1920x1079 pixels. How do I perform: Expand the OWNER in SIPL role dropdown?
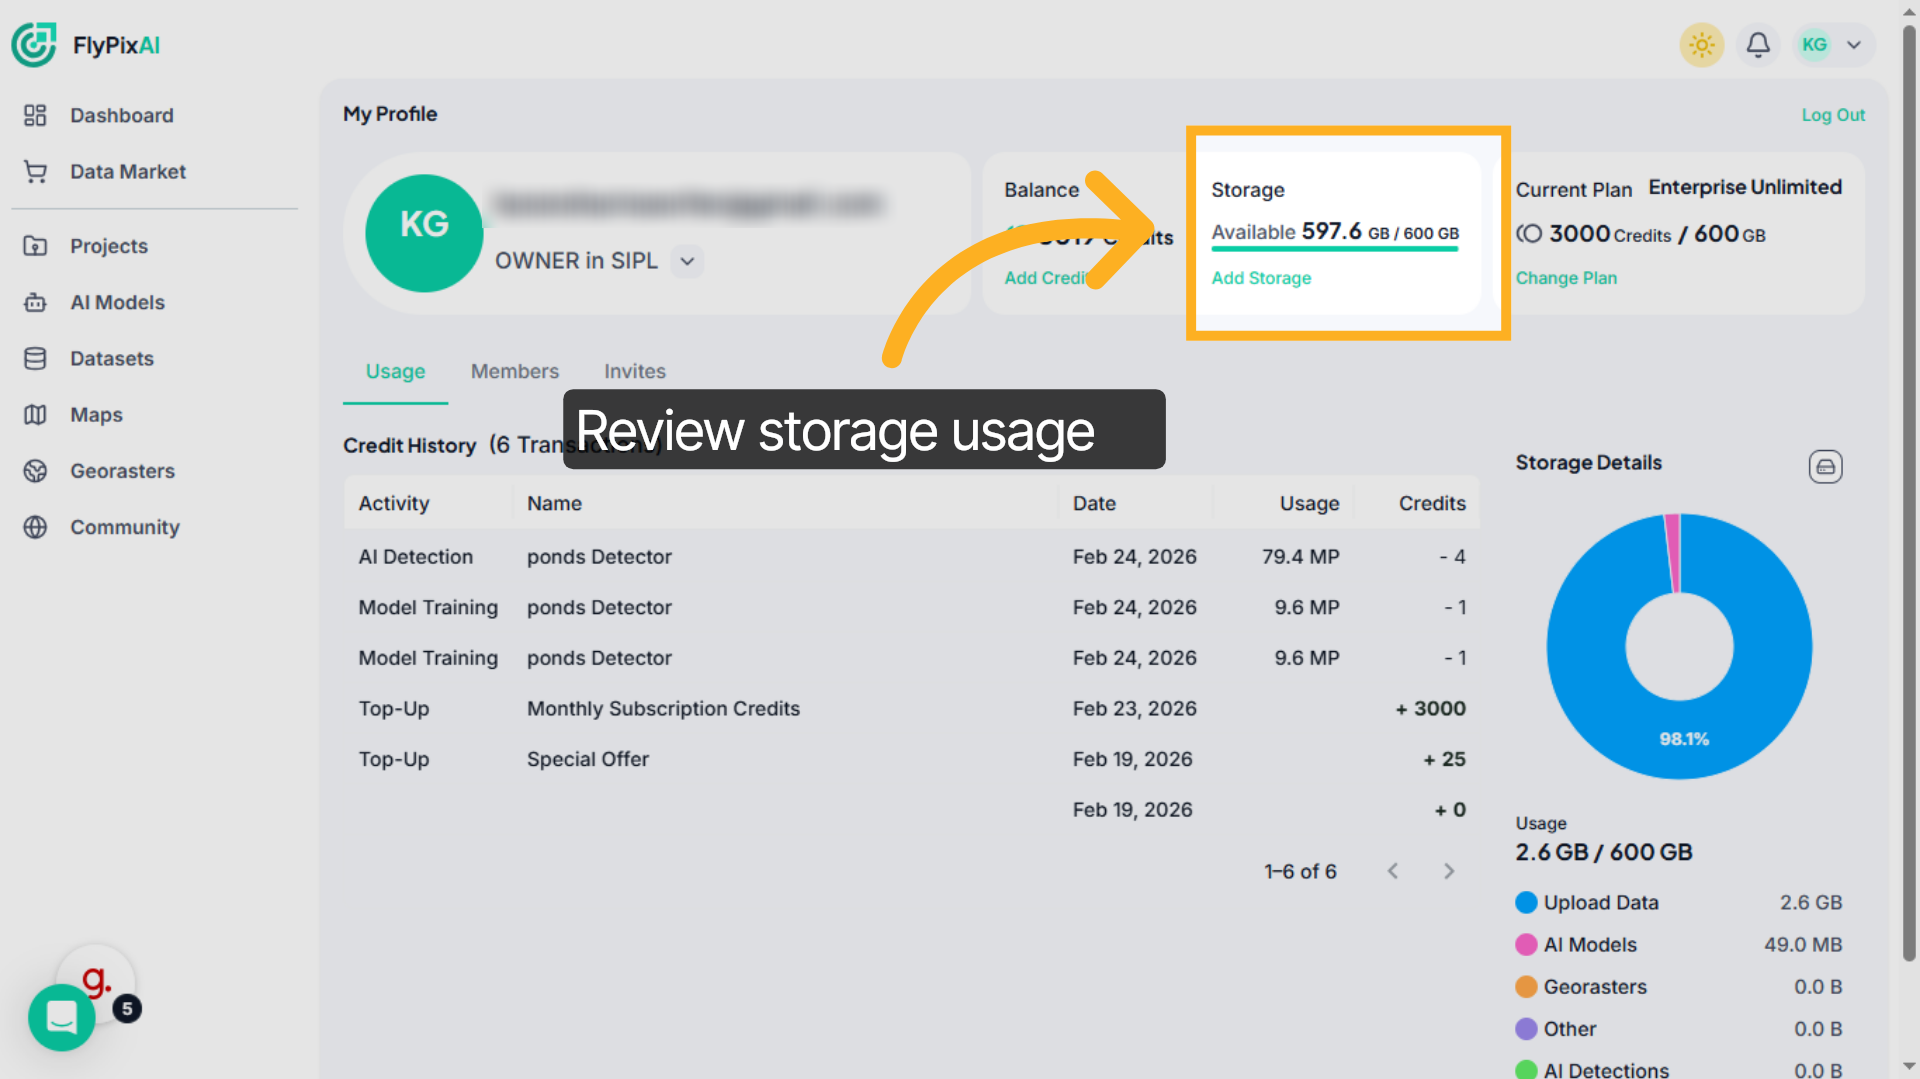(687, 261)
